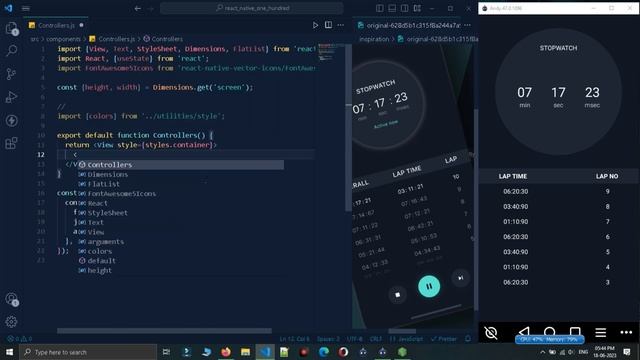Select the 'colors' autocomplete suggestion
640x360 pixels.
tap(181, 251)
